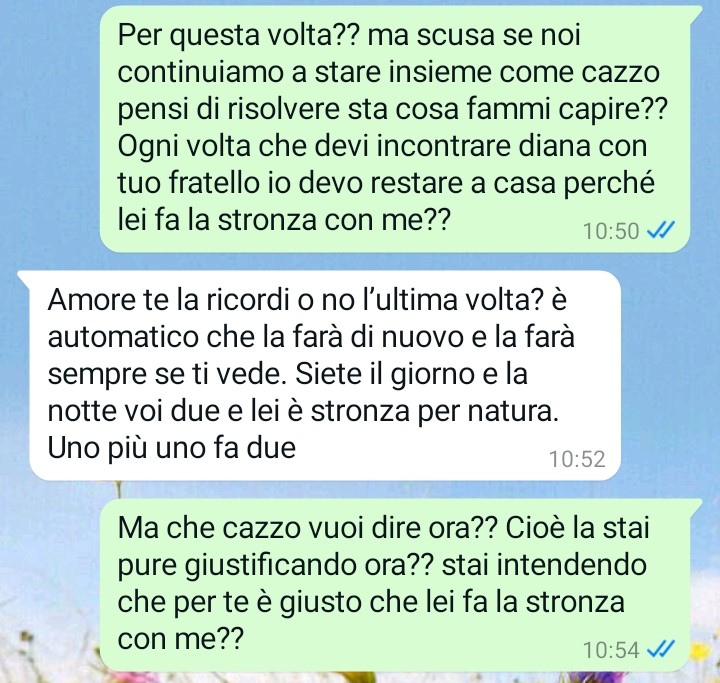Screen dimensions: 720x683
Task: Click the tail of the 10:50 outgoing bubble
Action: (696, 13)
